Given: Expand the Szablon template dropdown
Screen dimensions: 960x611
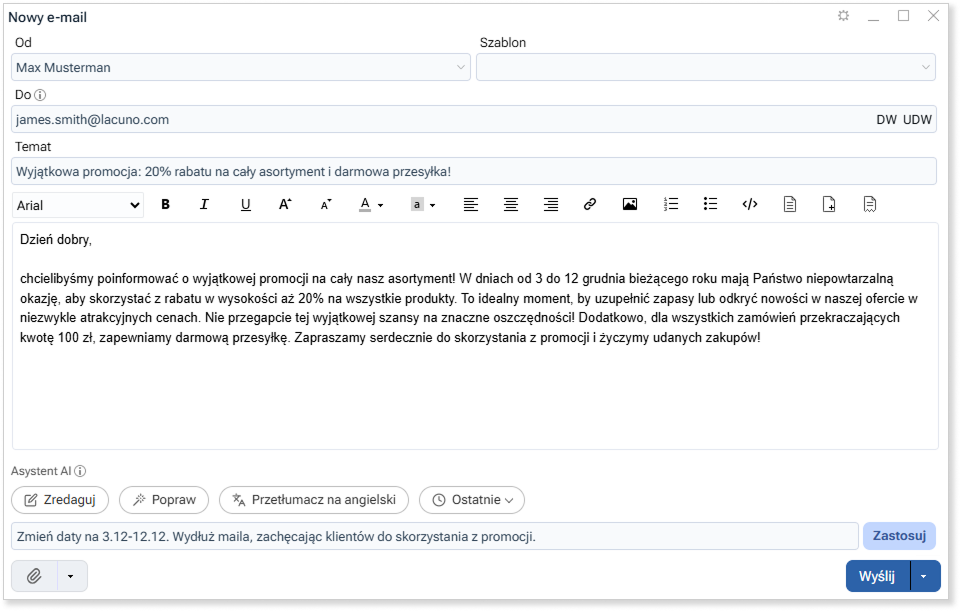Looking at the screenshot, I should [x=706, y=68].
